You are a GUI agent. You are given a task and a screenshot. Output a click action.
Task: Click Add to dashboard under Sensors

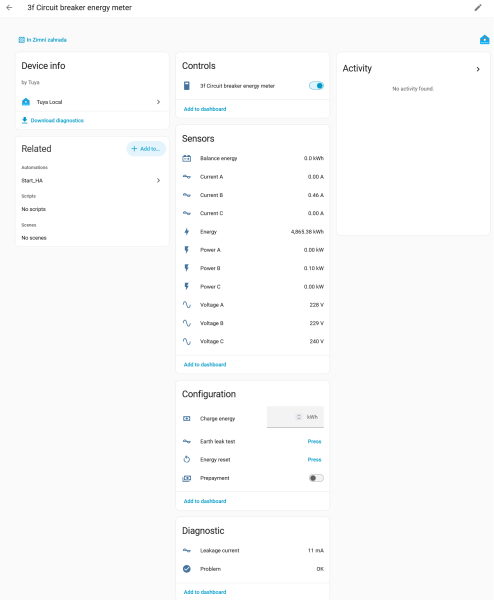tap(205, 365)
